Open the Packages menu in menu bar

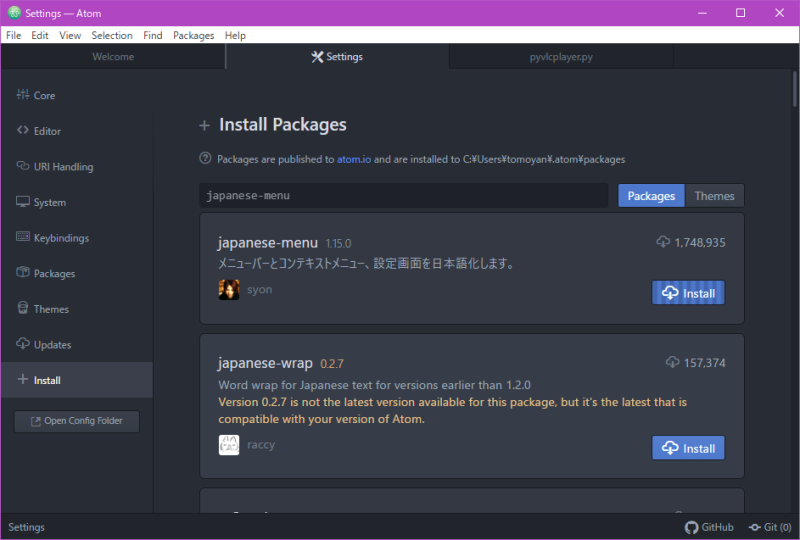[193, 35]
